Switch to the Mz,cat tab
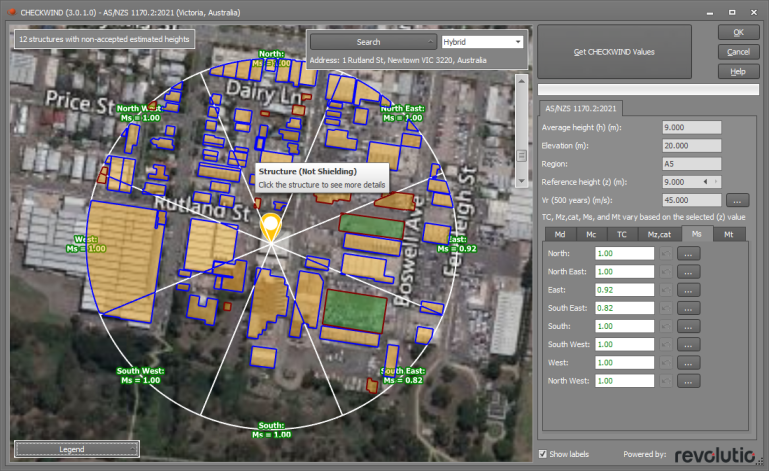Viewport: 769px width, 471px height. pyautogui.click(x=659, y=235)
